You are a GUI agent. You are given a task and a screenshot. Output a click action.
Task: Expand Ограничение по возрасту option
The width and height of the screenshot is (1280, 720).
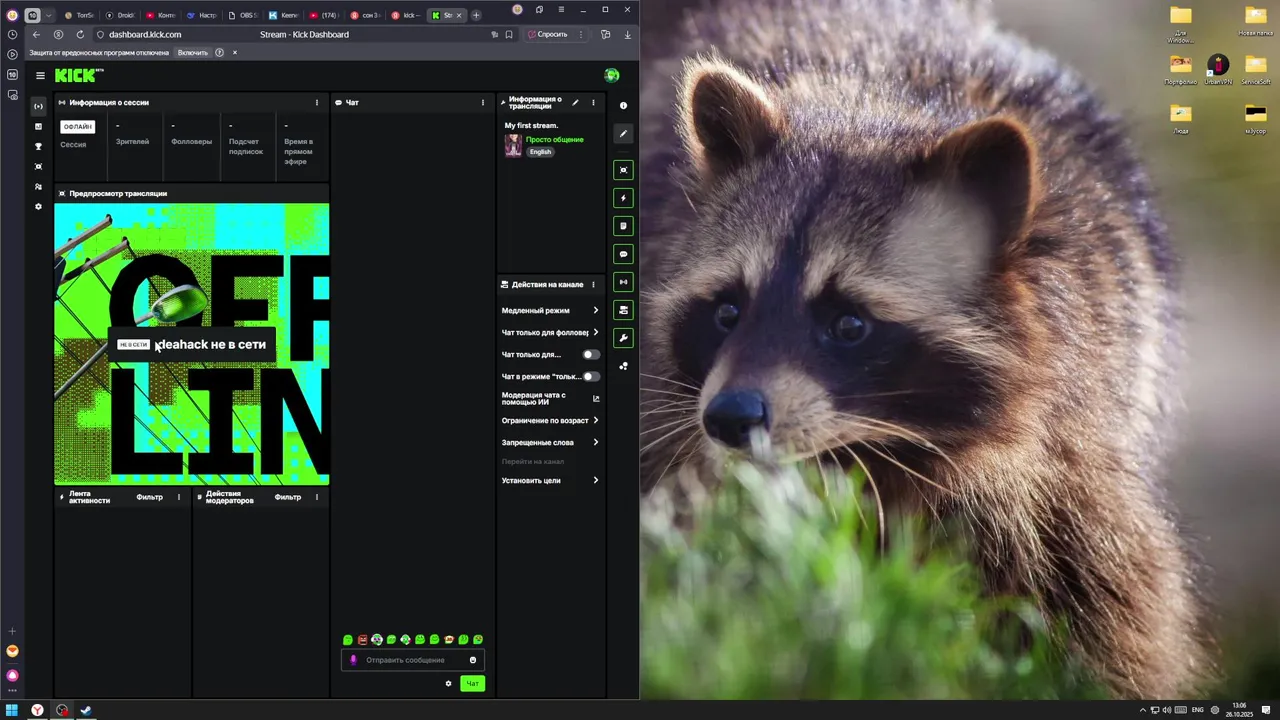(550, 420)
